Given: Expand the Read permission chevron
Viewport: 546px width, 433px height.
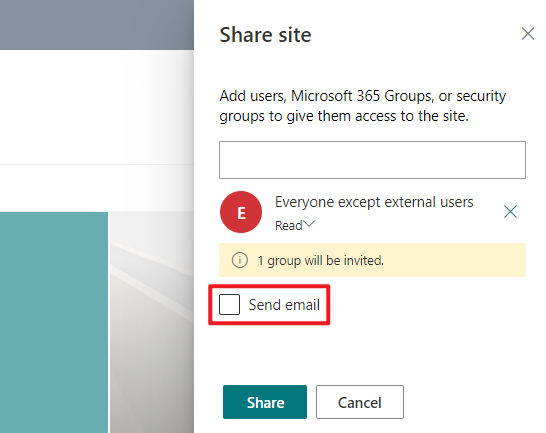Looking at the screenshot, I should coord(309,224).
